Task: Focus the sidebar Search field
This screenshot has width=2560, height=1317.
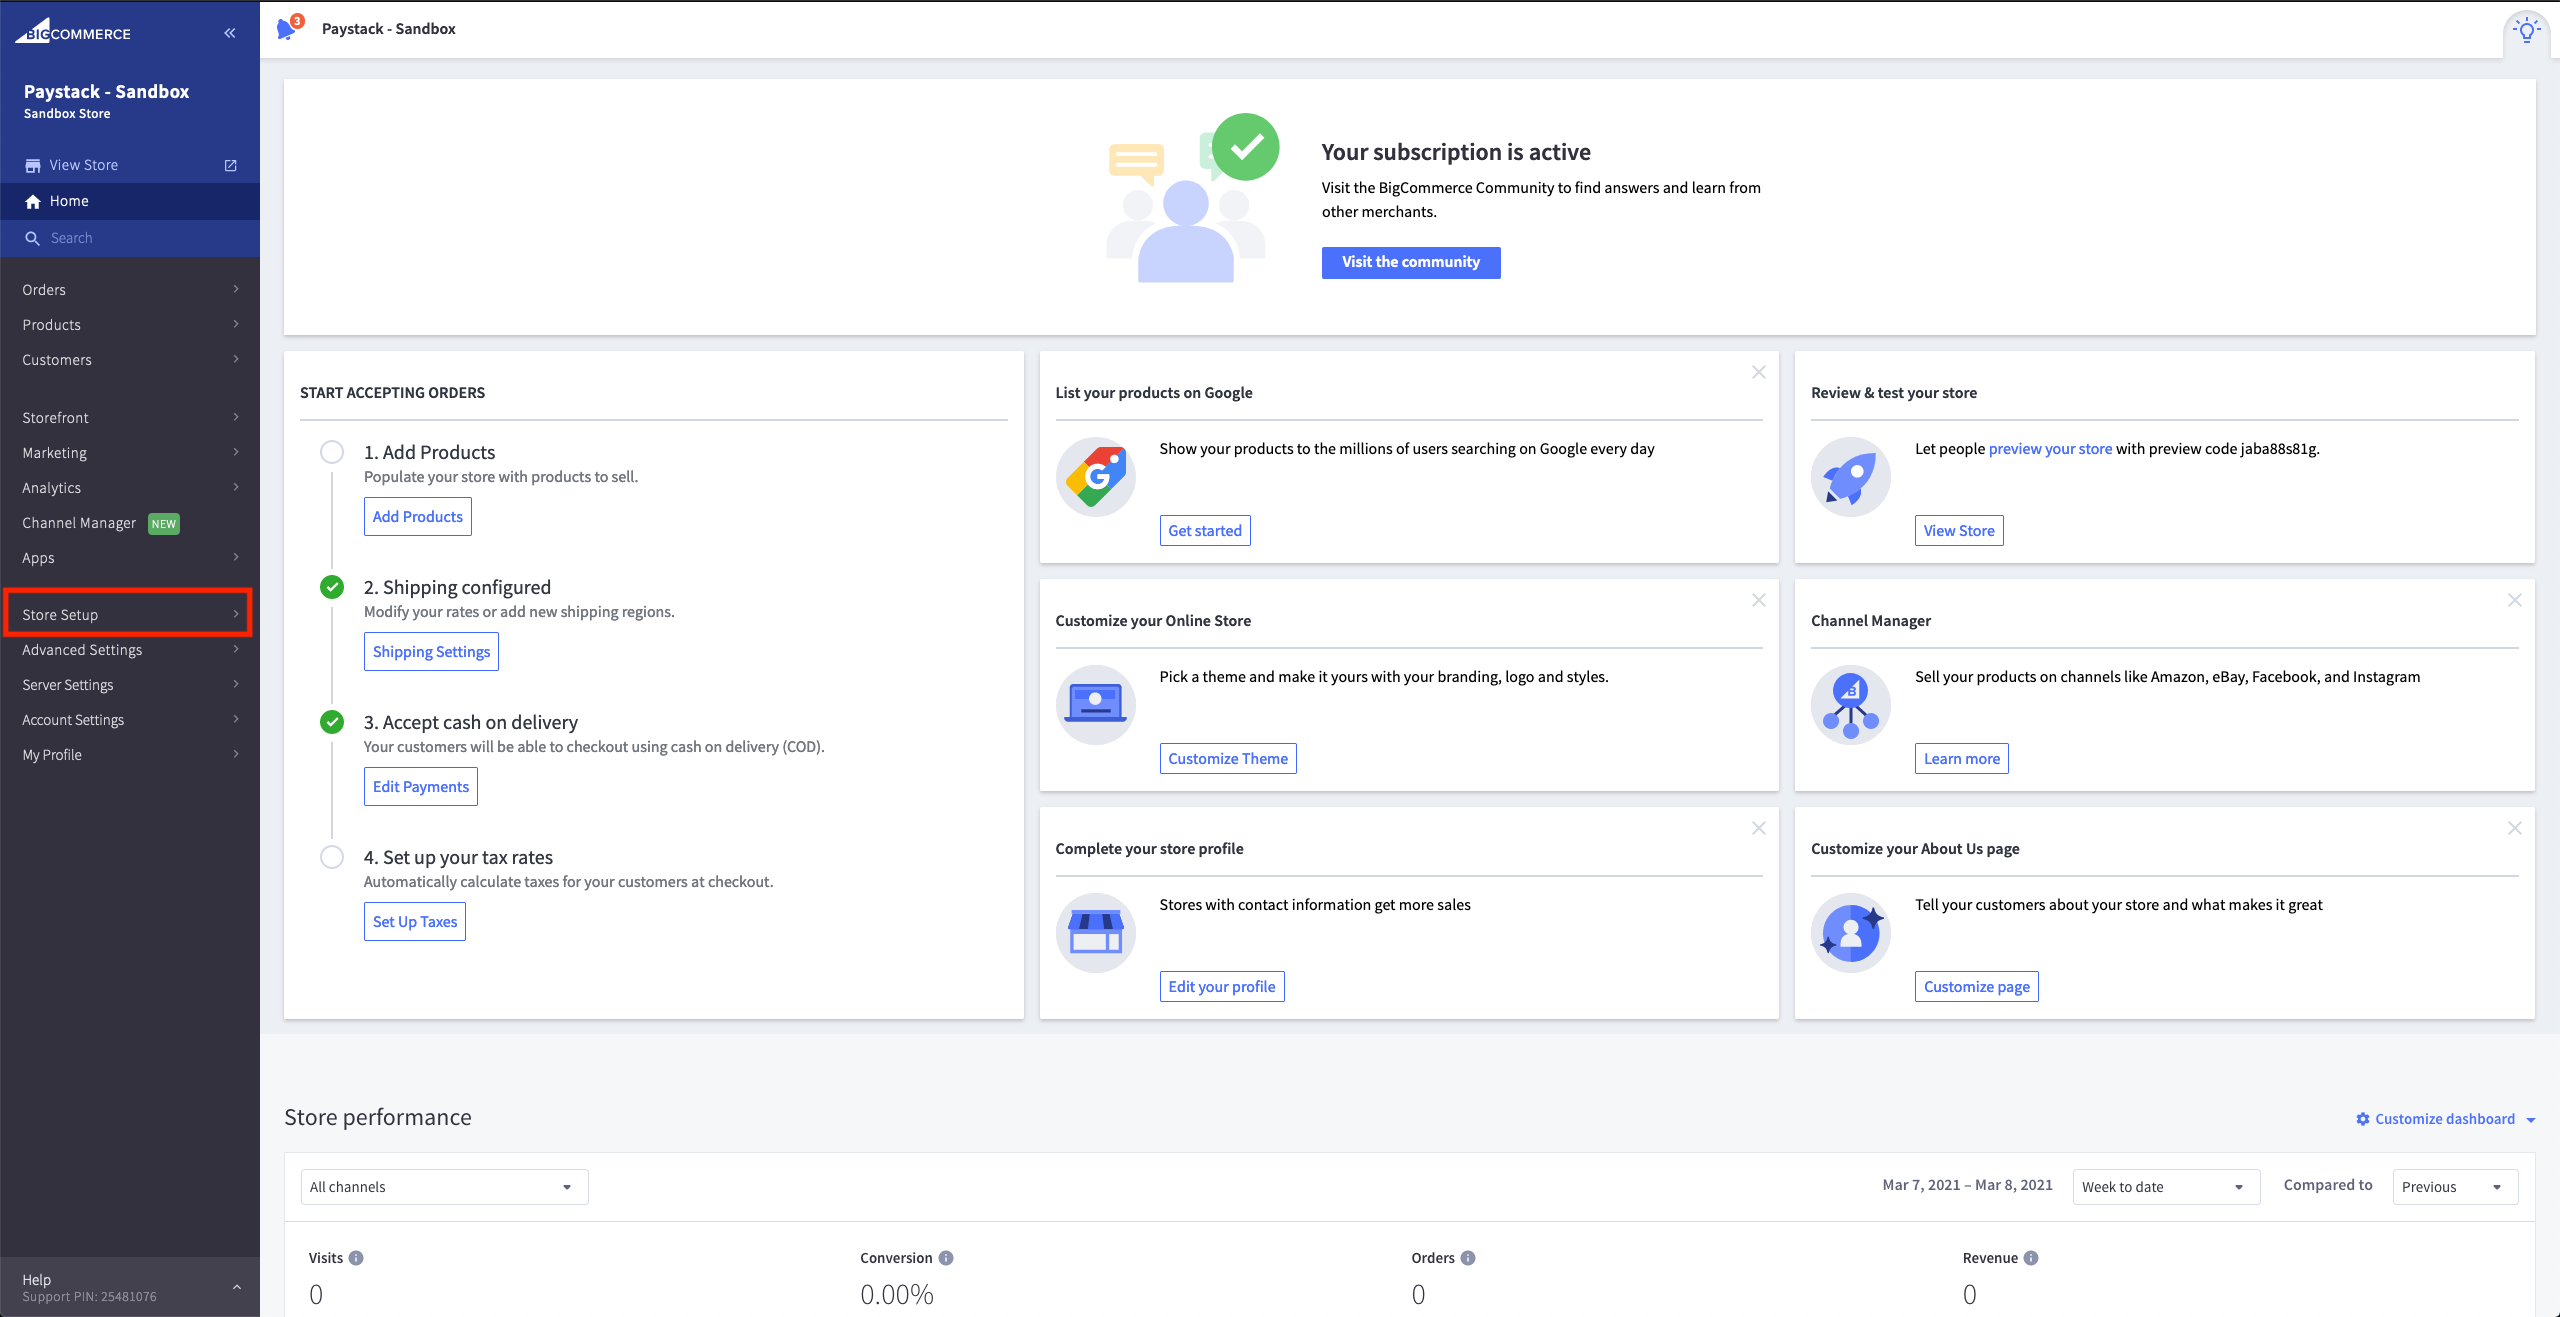Action: tap(130, 238)
